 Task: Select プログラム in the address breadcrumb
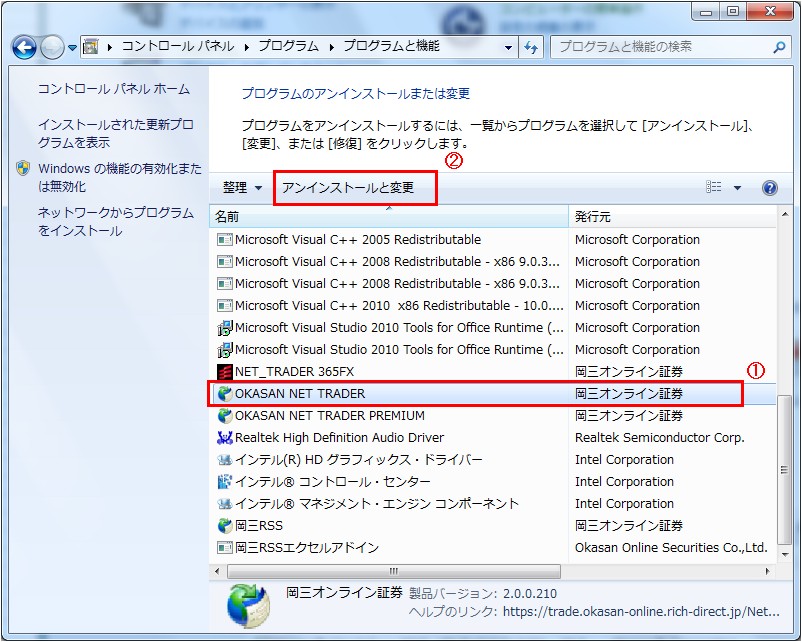click(288, 47)
